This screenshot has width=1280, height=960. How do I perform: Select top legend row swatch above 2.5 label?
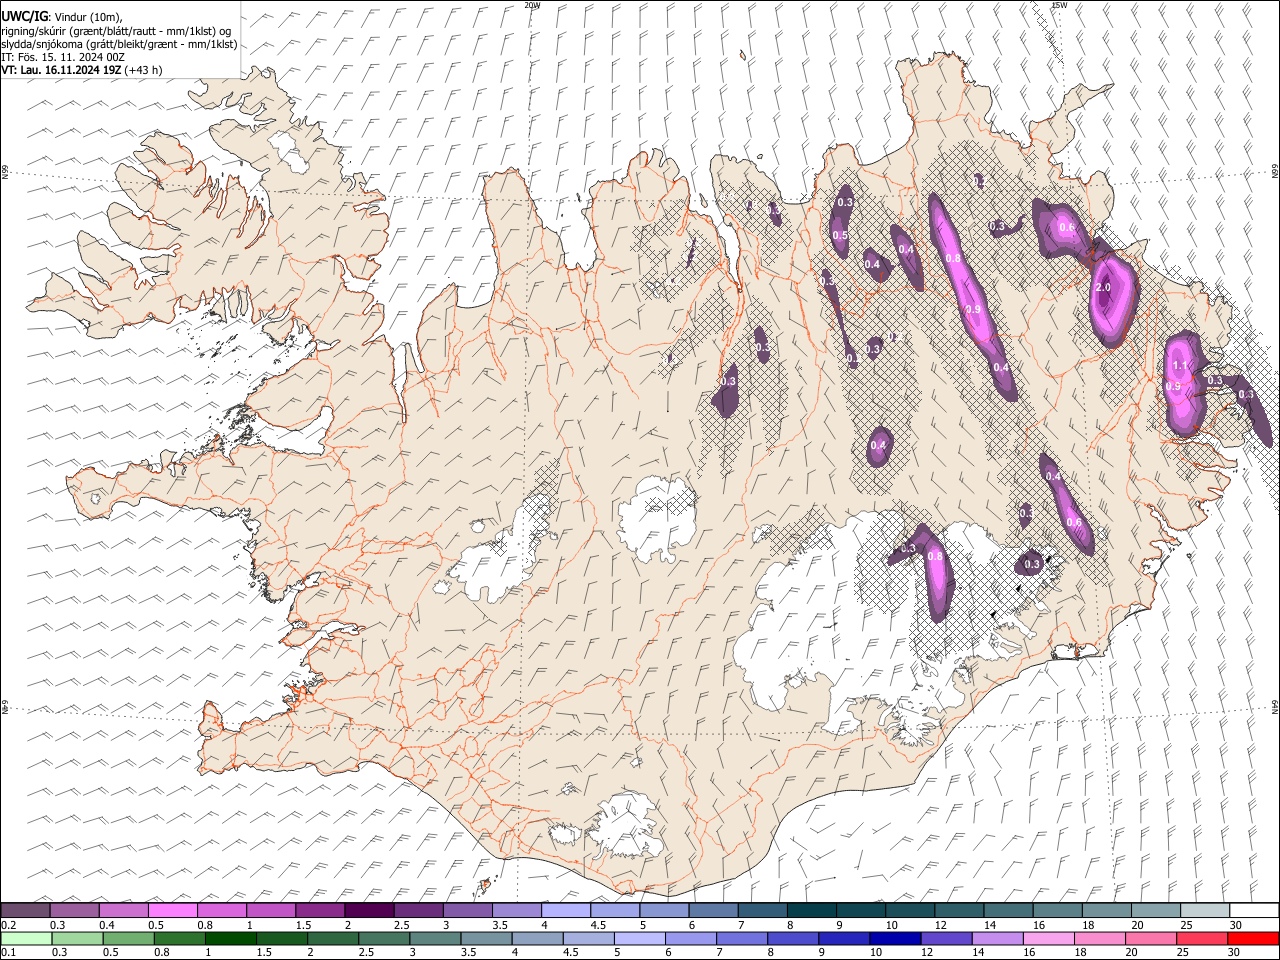click(x=418, y=910)
